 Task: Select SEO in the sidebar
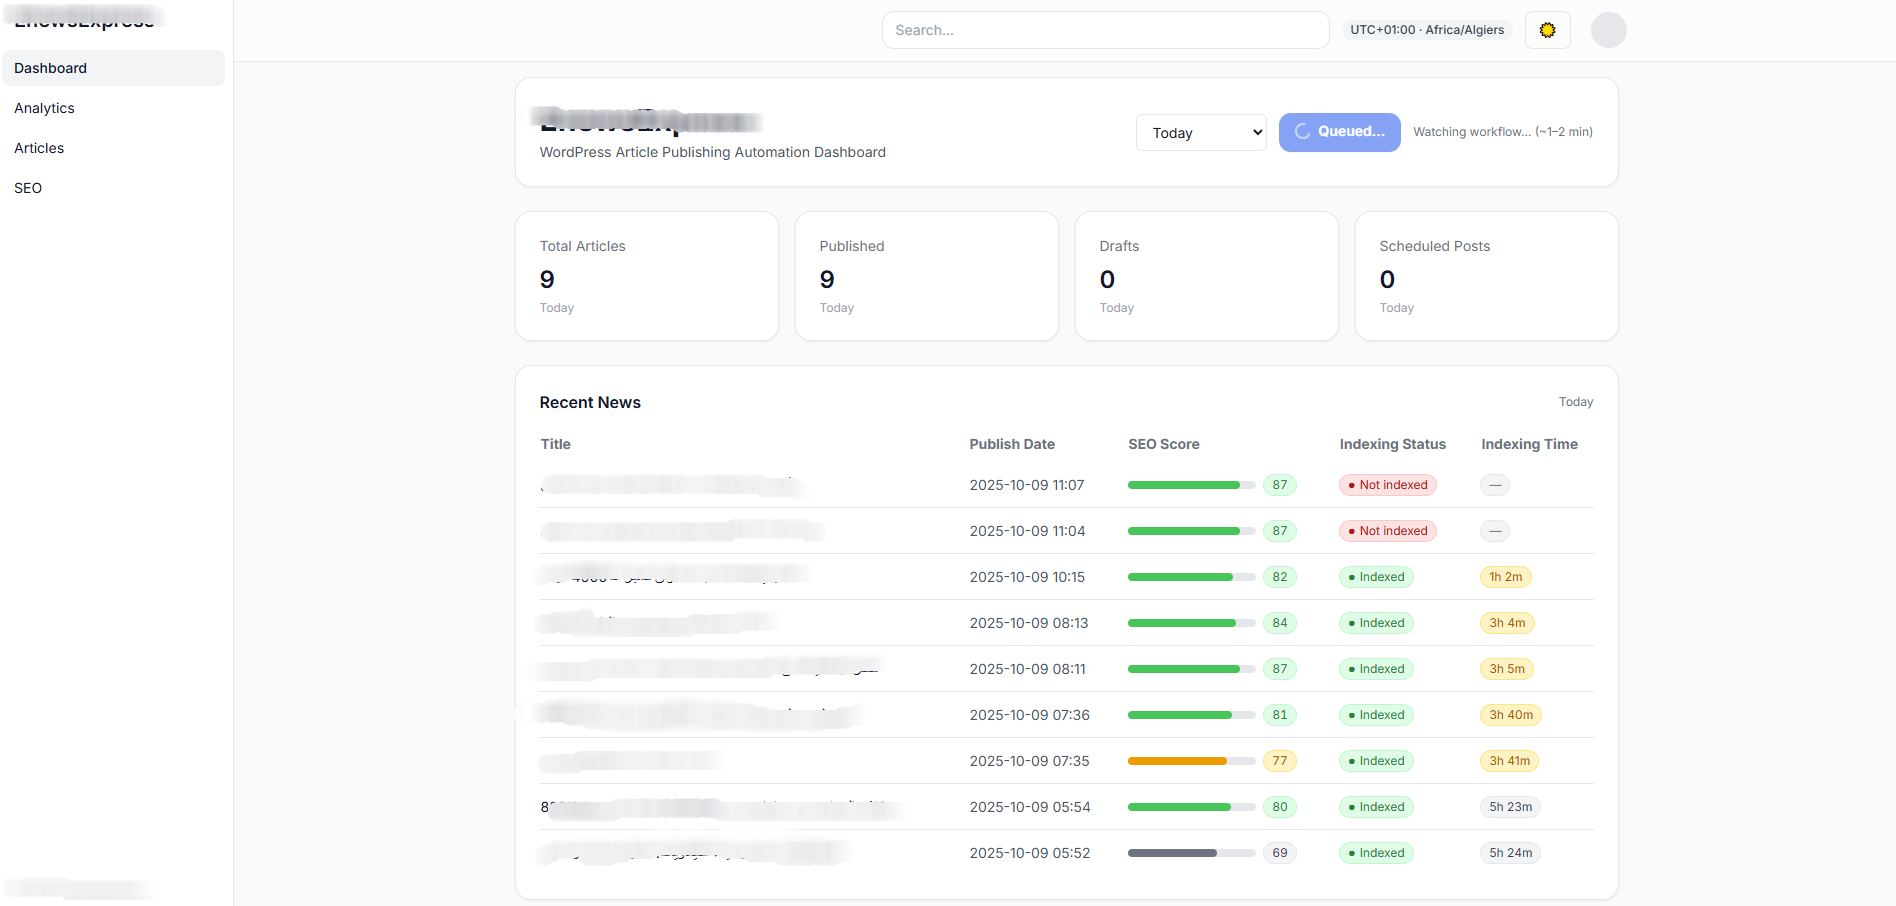click(28, 188)
